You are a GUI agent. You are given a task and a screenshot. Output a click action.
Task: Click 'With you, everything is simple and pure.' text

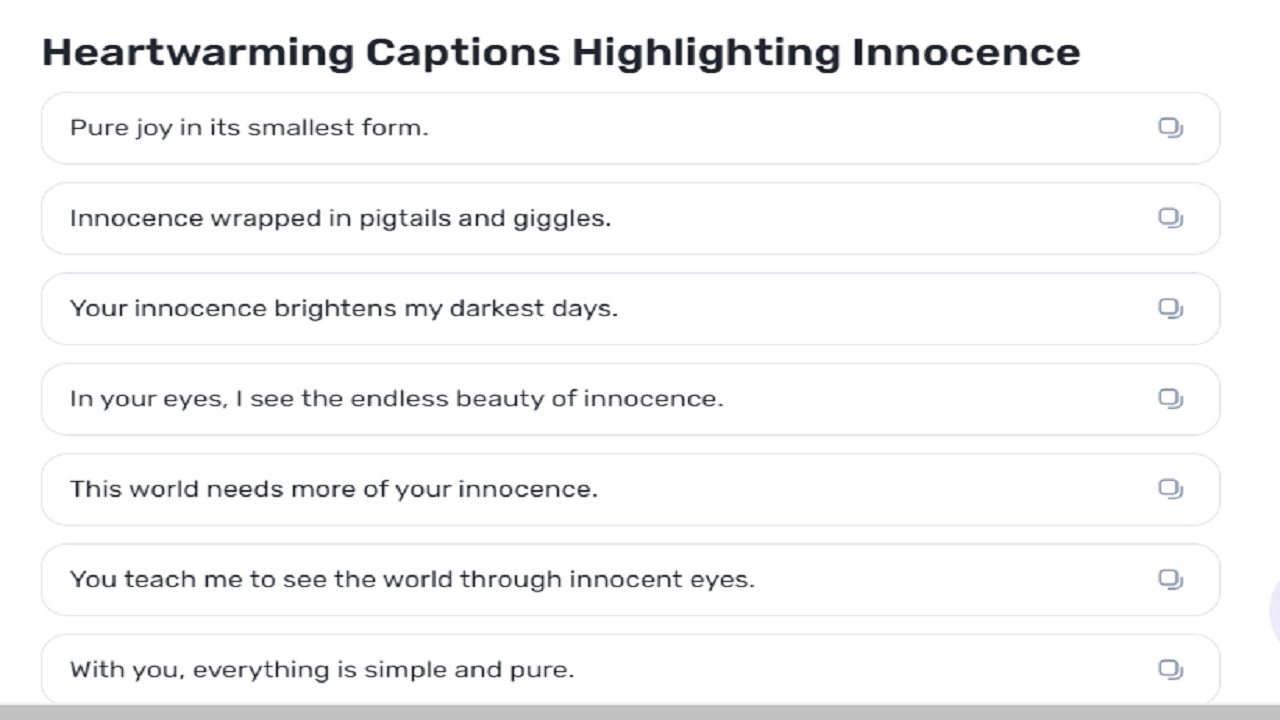[322, 669]
